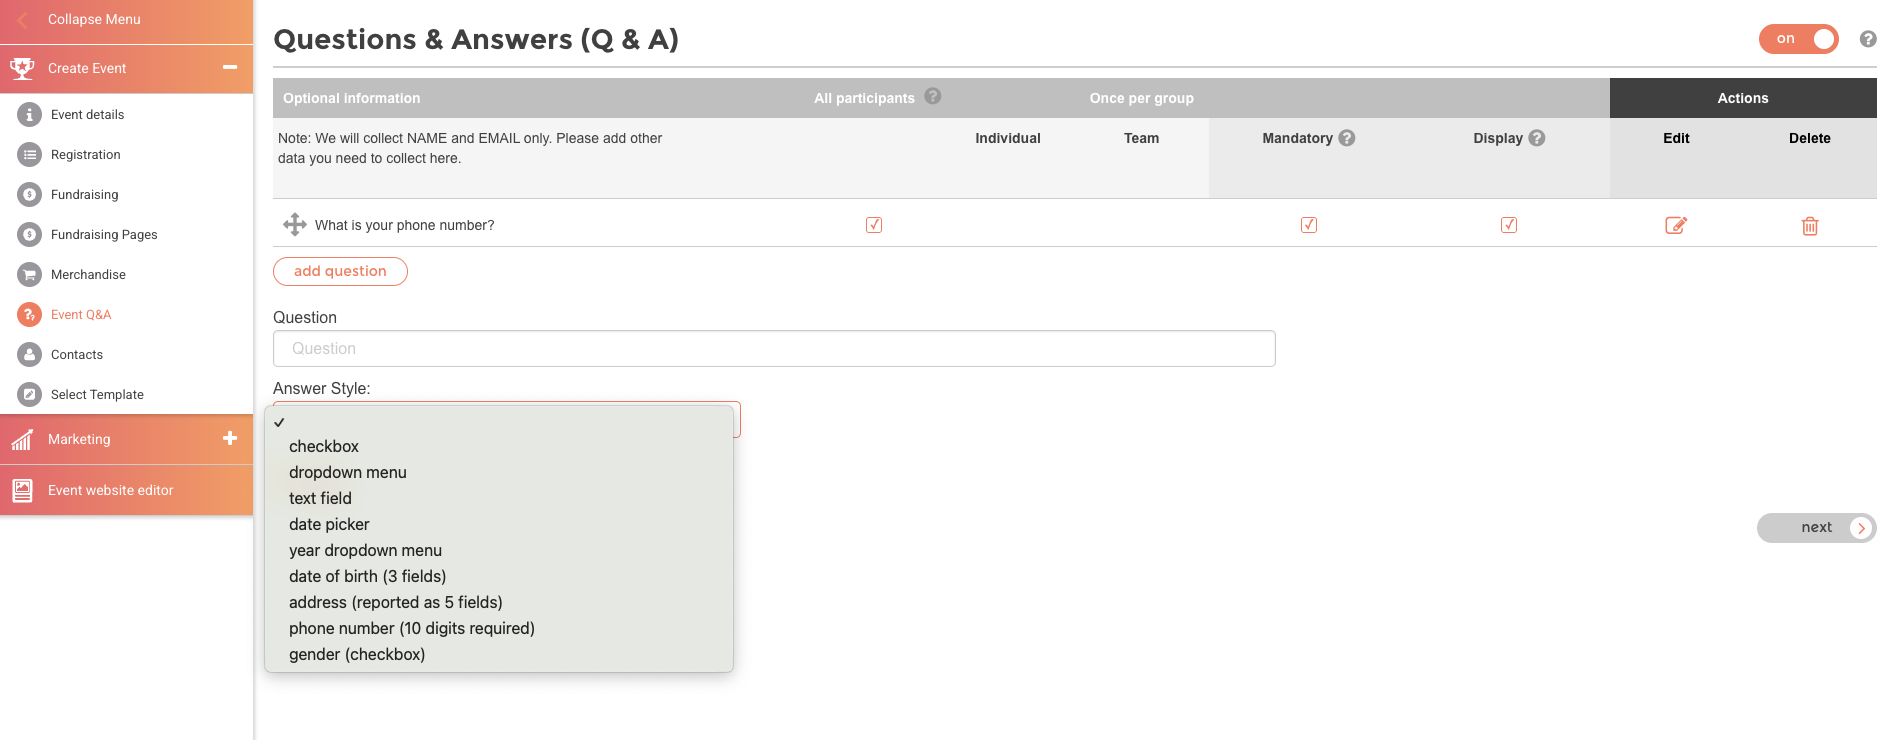Open the Select Template menu item

(x=97, y=394)
